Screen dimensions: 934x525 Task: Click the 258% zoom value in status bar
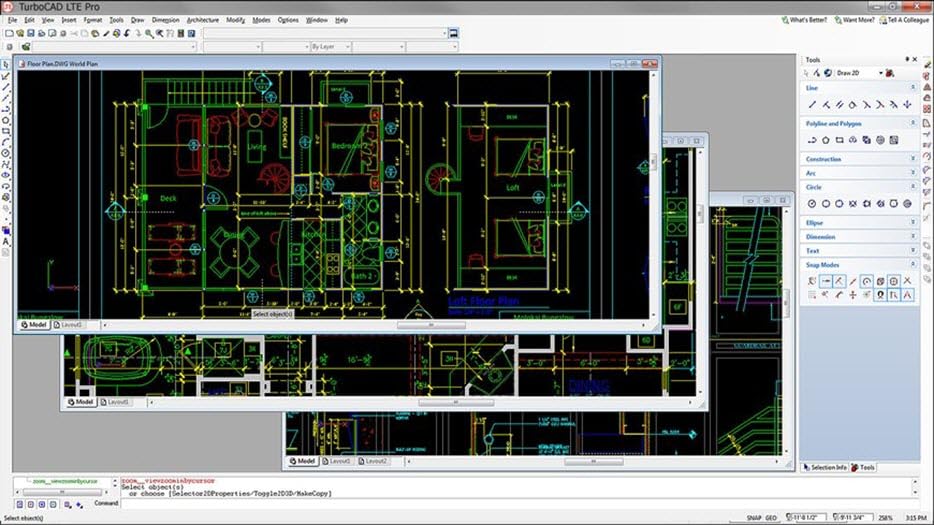pyautogui.click(x=886, y=518)
